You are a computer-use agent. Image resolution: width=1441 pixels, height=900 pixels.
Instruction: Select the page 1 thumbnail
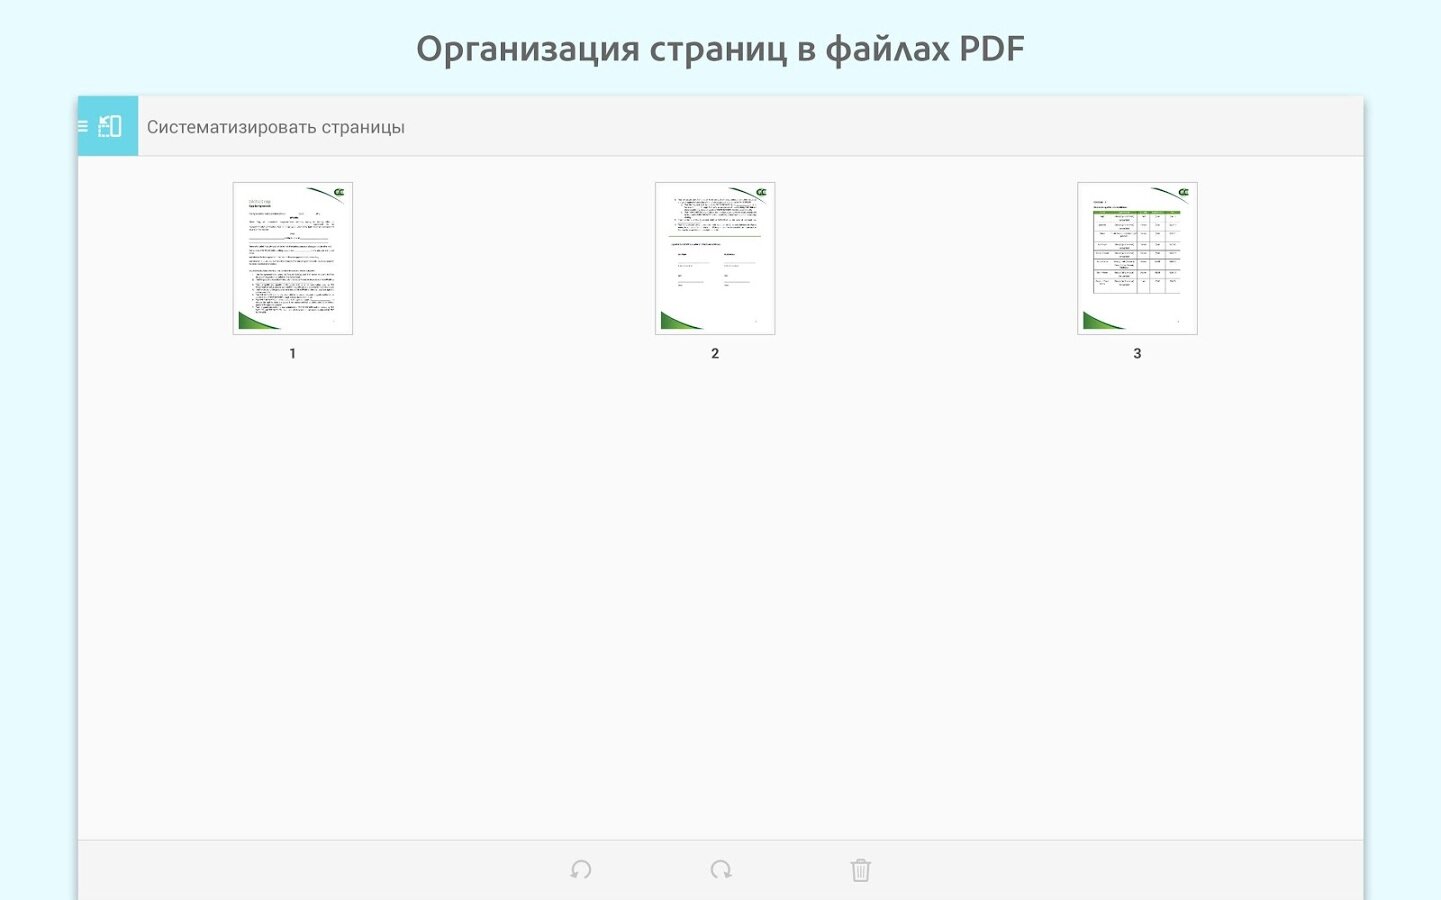(x=293, y=258)
